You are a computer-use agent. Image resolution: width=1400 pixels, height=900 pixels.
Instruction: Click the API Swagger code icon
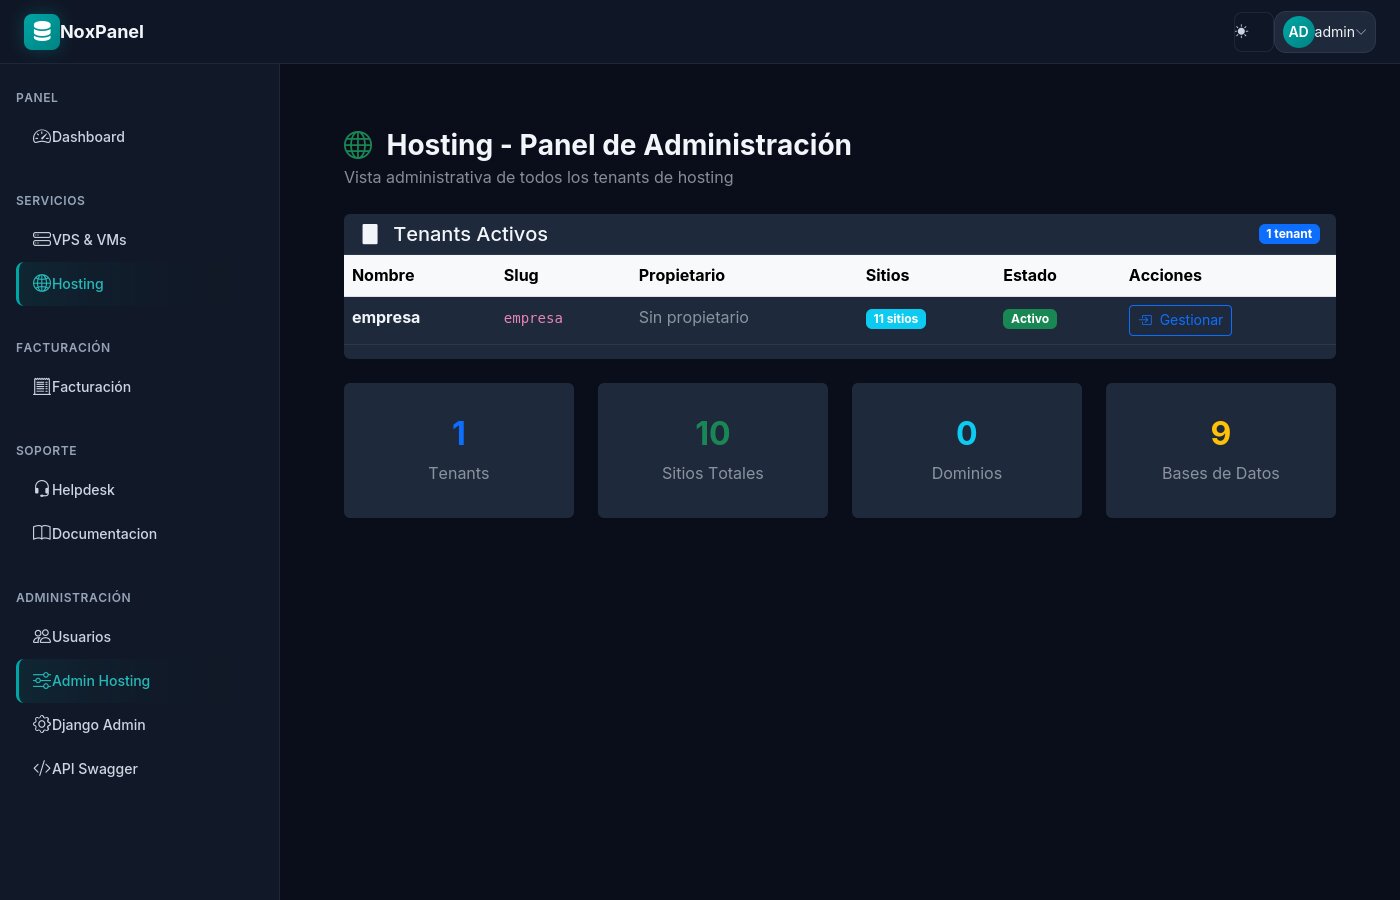pos(42,769)
